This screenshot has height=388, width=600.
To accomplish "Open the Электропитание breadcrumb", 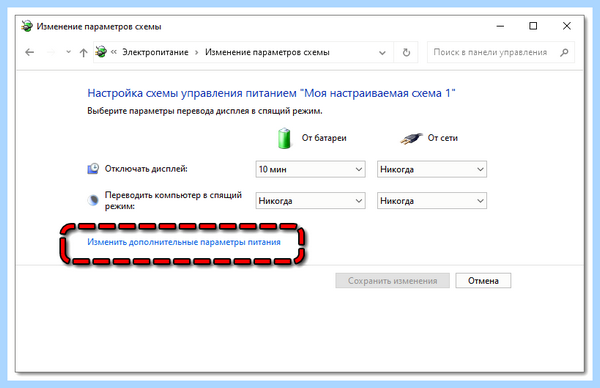I will click(x=155, y=52).
